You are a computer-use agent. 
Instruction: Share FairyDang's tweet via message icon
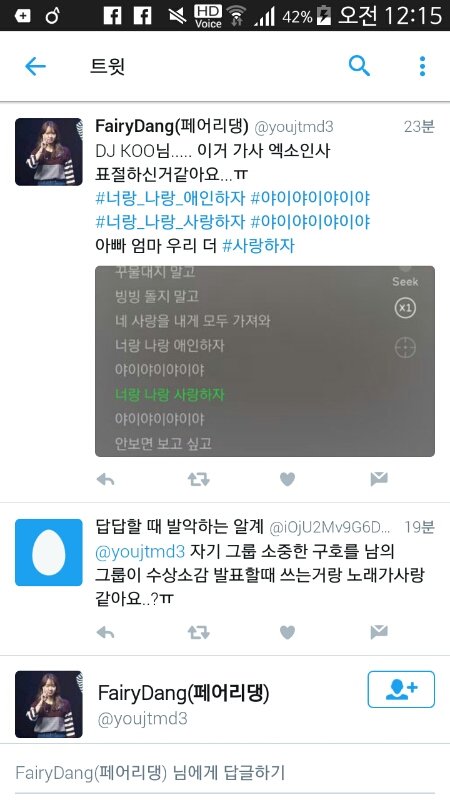coord(379,479)
